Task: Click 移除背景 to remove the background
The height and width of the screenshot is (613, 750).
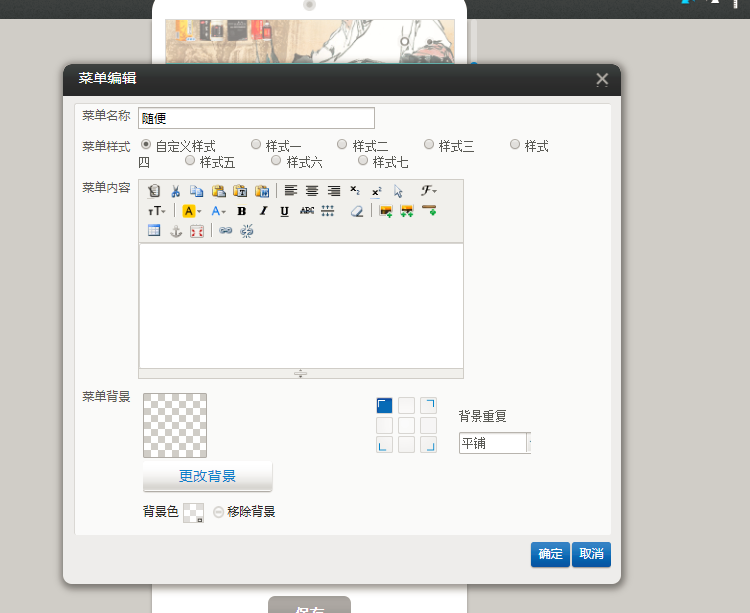Action: click(x=244, y=512)
